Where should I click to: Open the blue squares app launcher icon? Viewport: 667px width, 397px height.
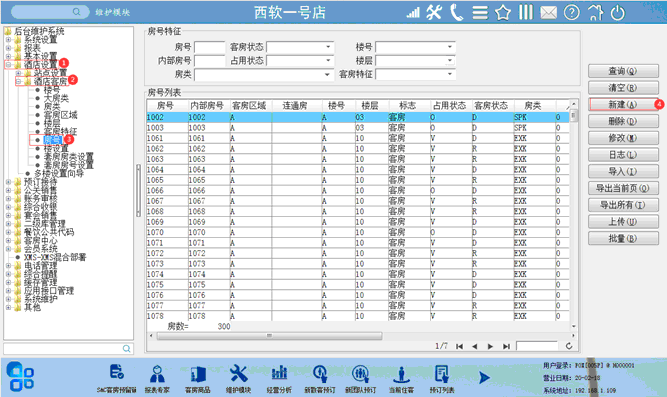click(20, 376)
